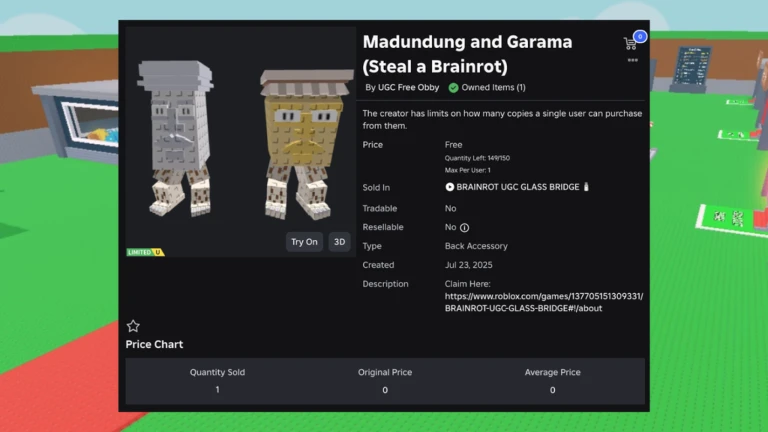Screen dimensions: 768x432
Task: Click the Tradable No value
Action: click(451, 209)
